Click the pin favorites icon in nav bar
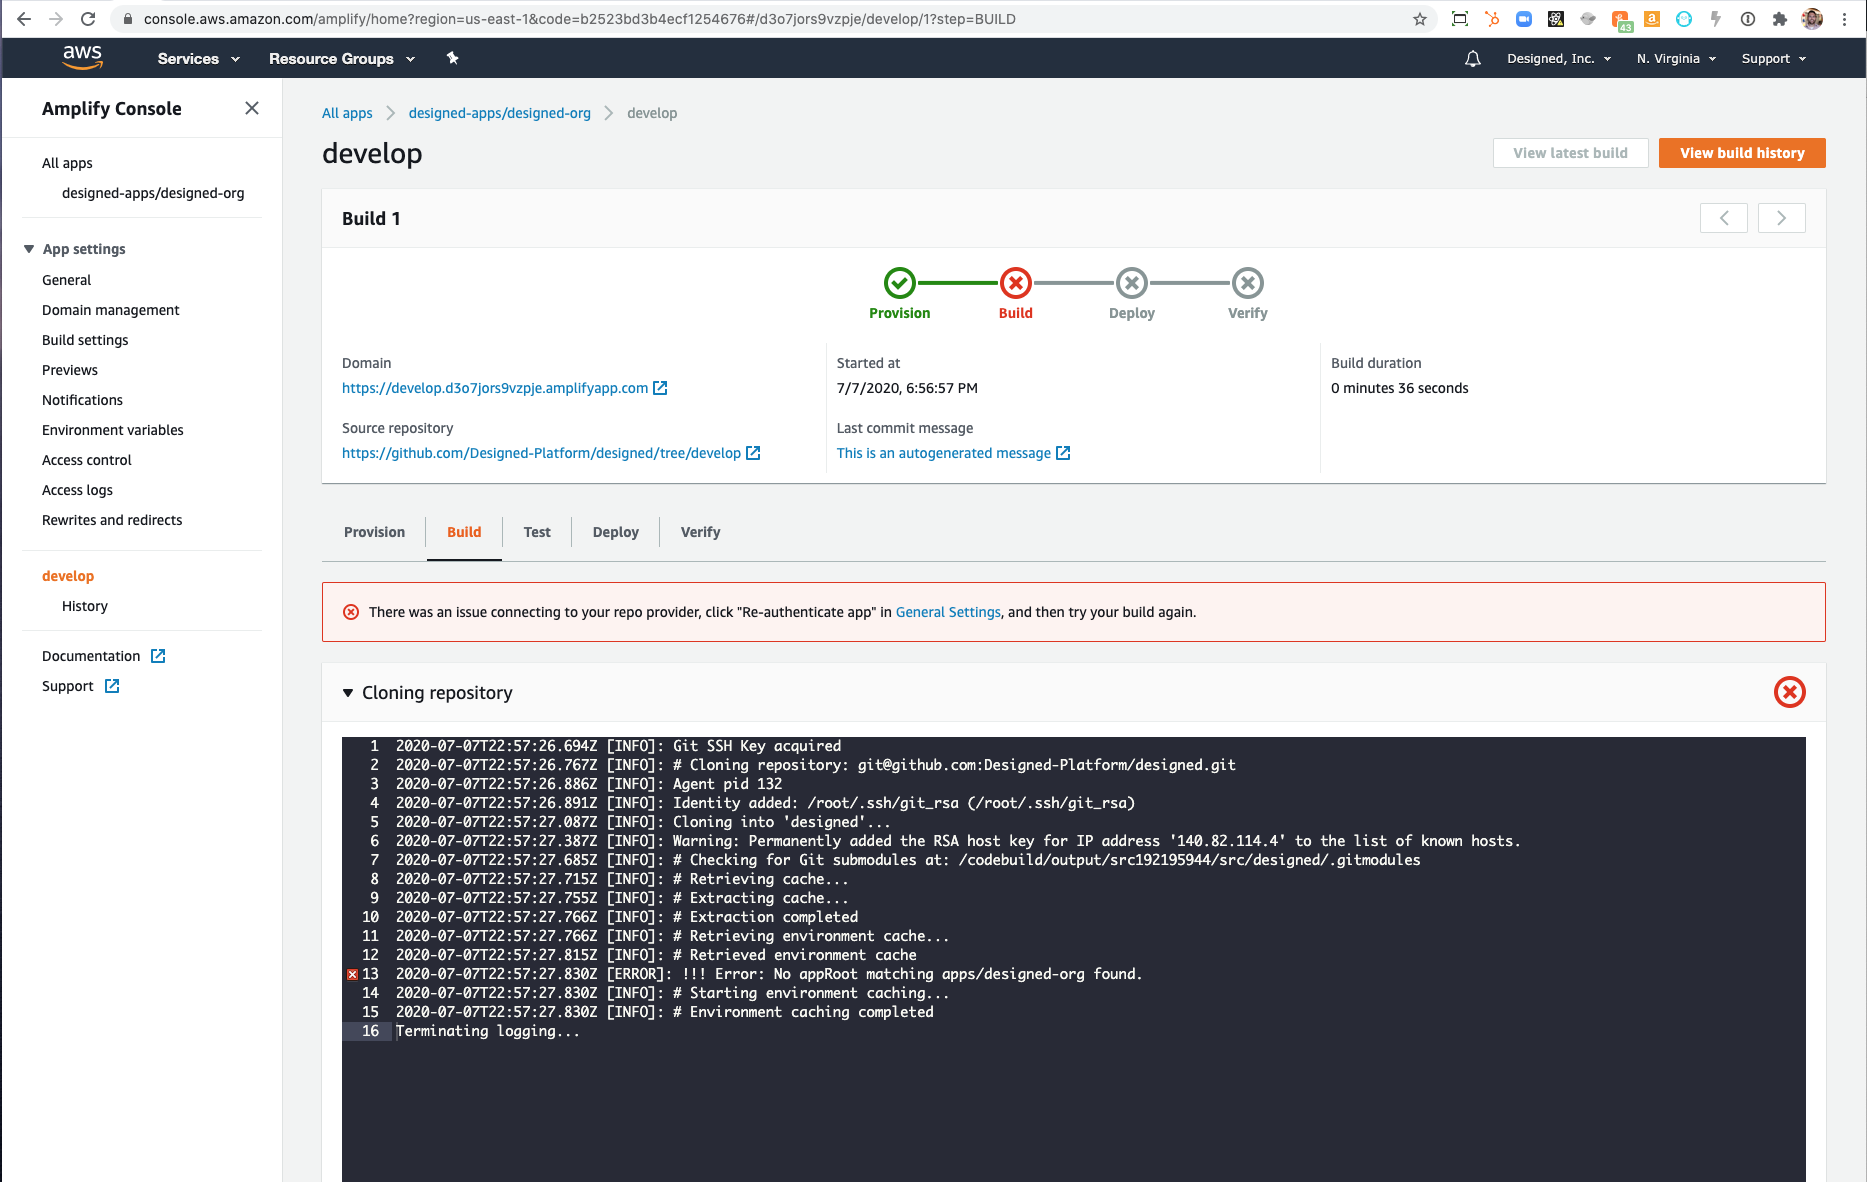Viewport: 1867px width, 1182px height. coord(452,58)
